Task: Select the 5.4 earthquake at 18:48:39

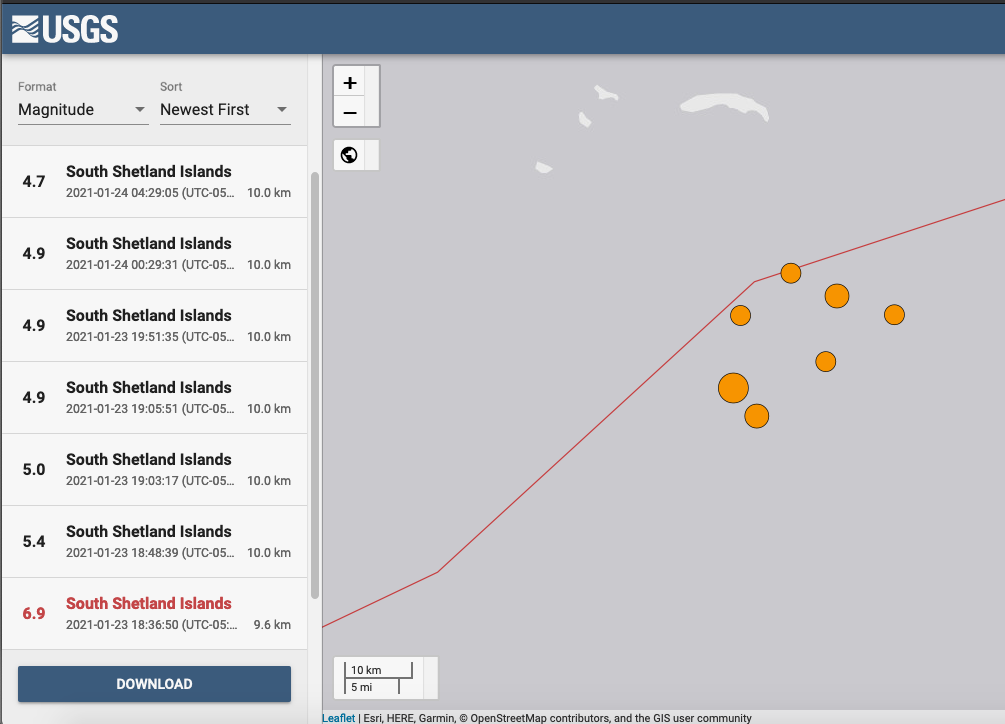Action: pos(154,542)
